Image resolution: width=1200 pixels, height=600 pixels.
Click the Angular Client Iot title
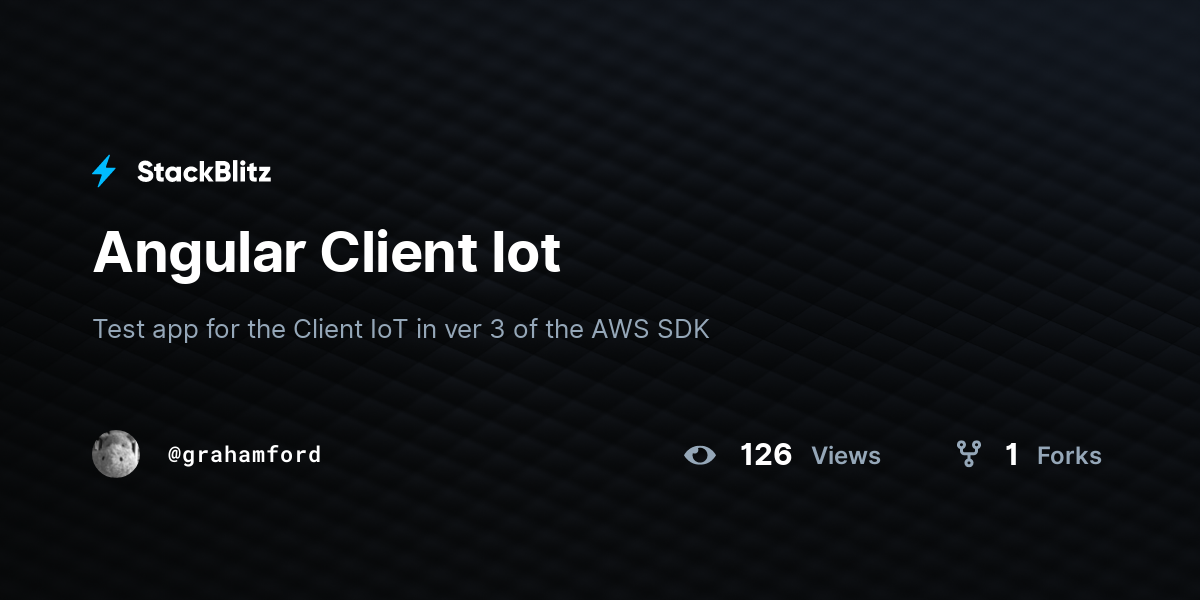pos(326,253)
